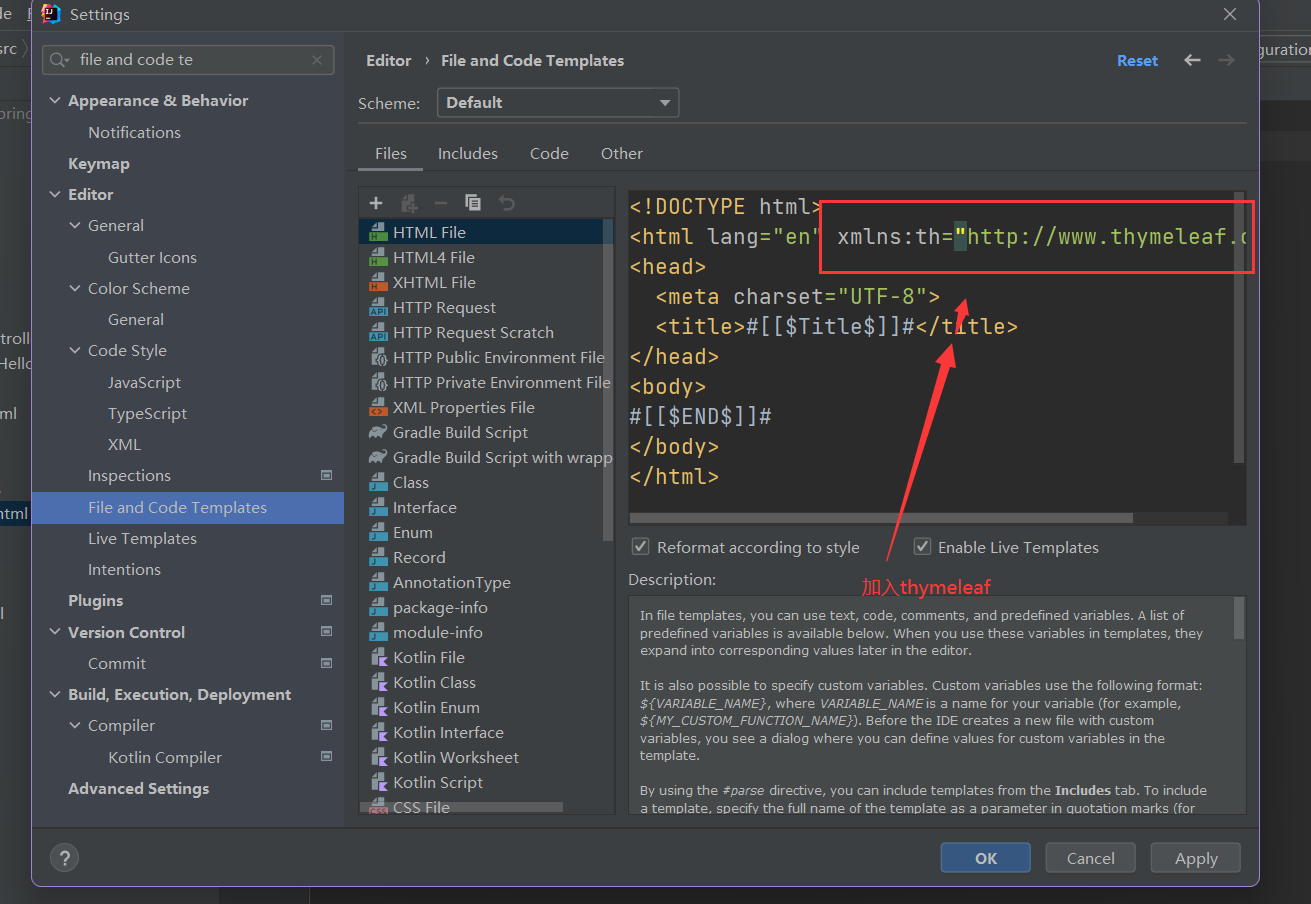Image resolution: width=1311 pixels, height=904 pixels.
Task: Switch to the Code tab
Action: [x=549, y=153]
